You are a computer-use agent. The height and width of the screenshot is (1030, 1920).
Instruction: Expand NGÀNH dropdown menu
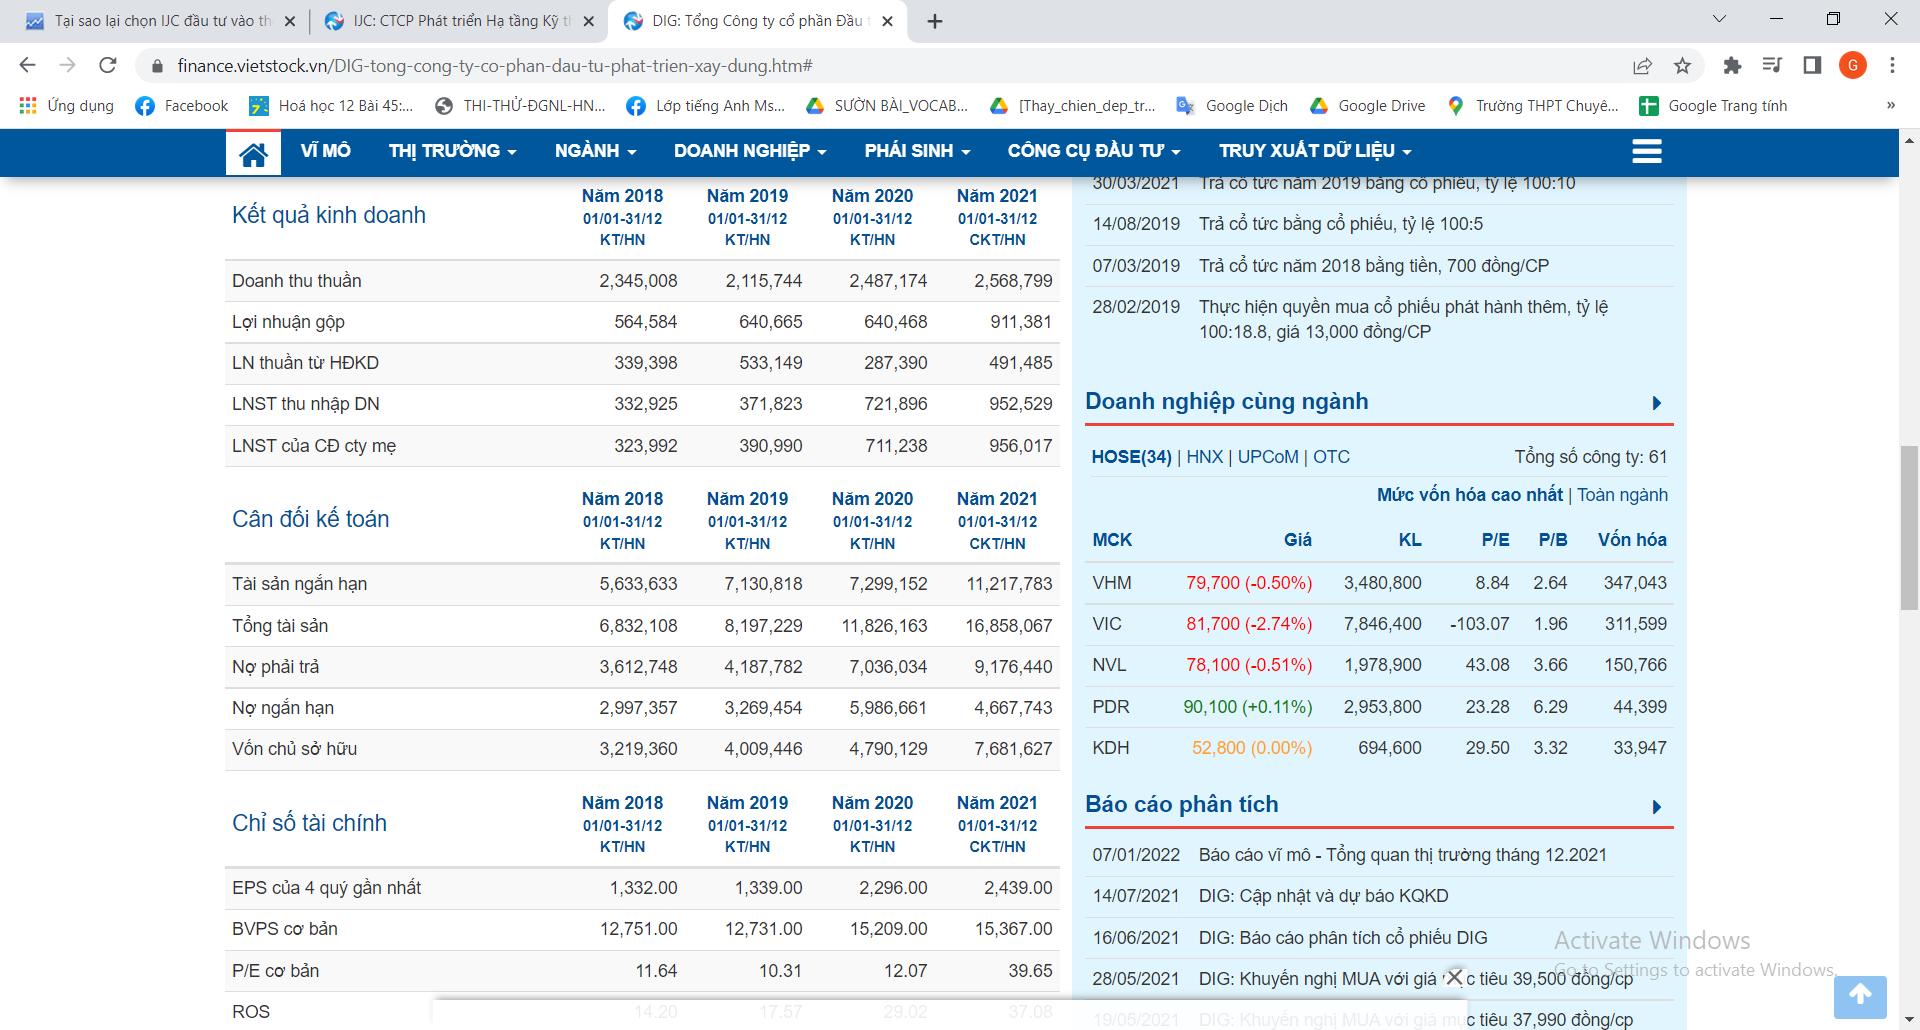[x=595, y=151]
